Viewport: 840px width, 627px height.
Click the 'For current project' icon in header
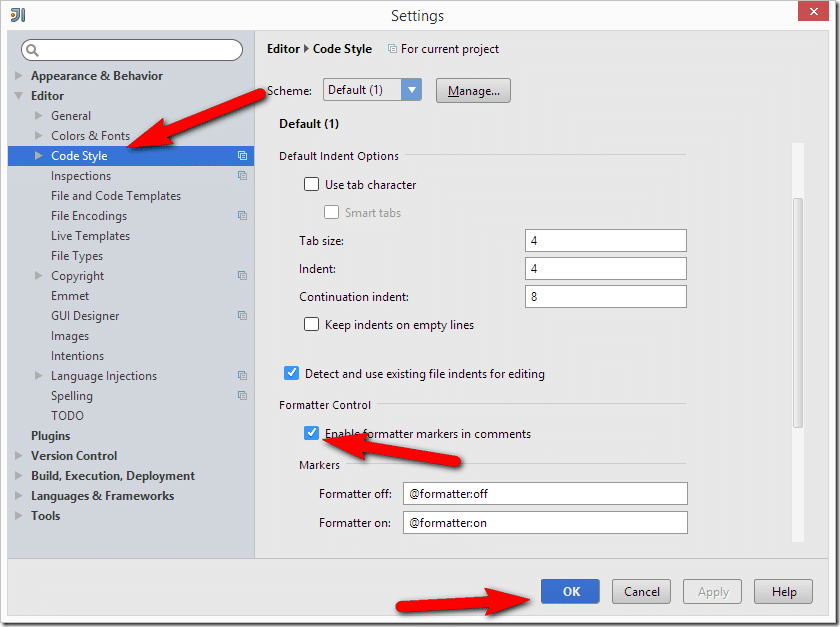pos(392,49)
